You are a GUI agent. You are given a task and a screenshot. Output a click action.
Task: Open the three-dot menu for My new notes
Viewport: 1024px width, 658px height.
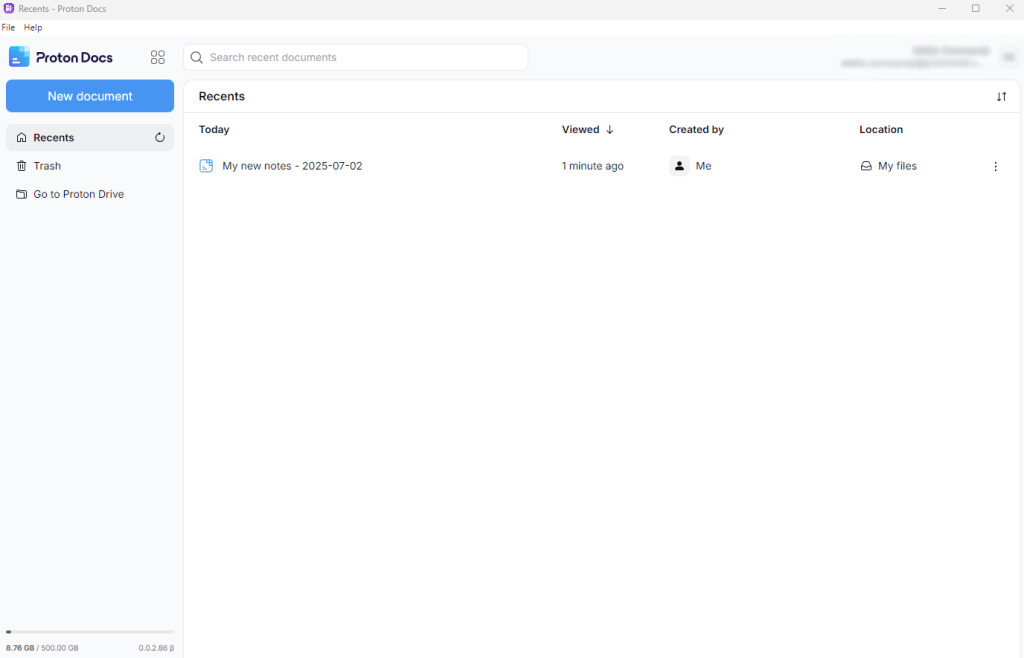(995, 167)
